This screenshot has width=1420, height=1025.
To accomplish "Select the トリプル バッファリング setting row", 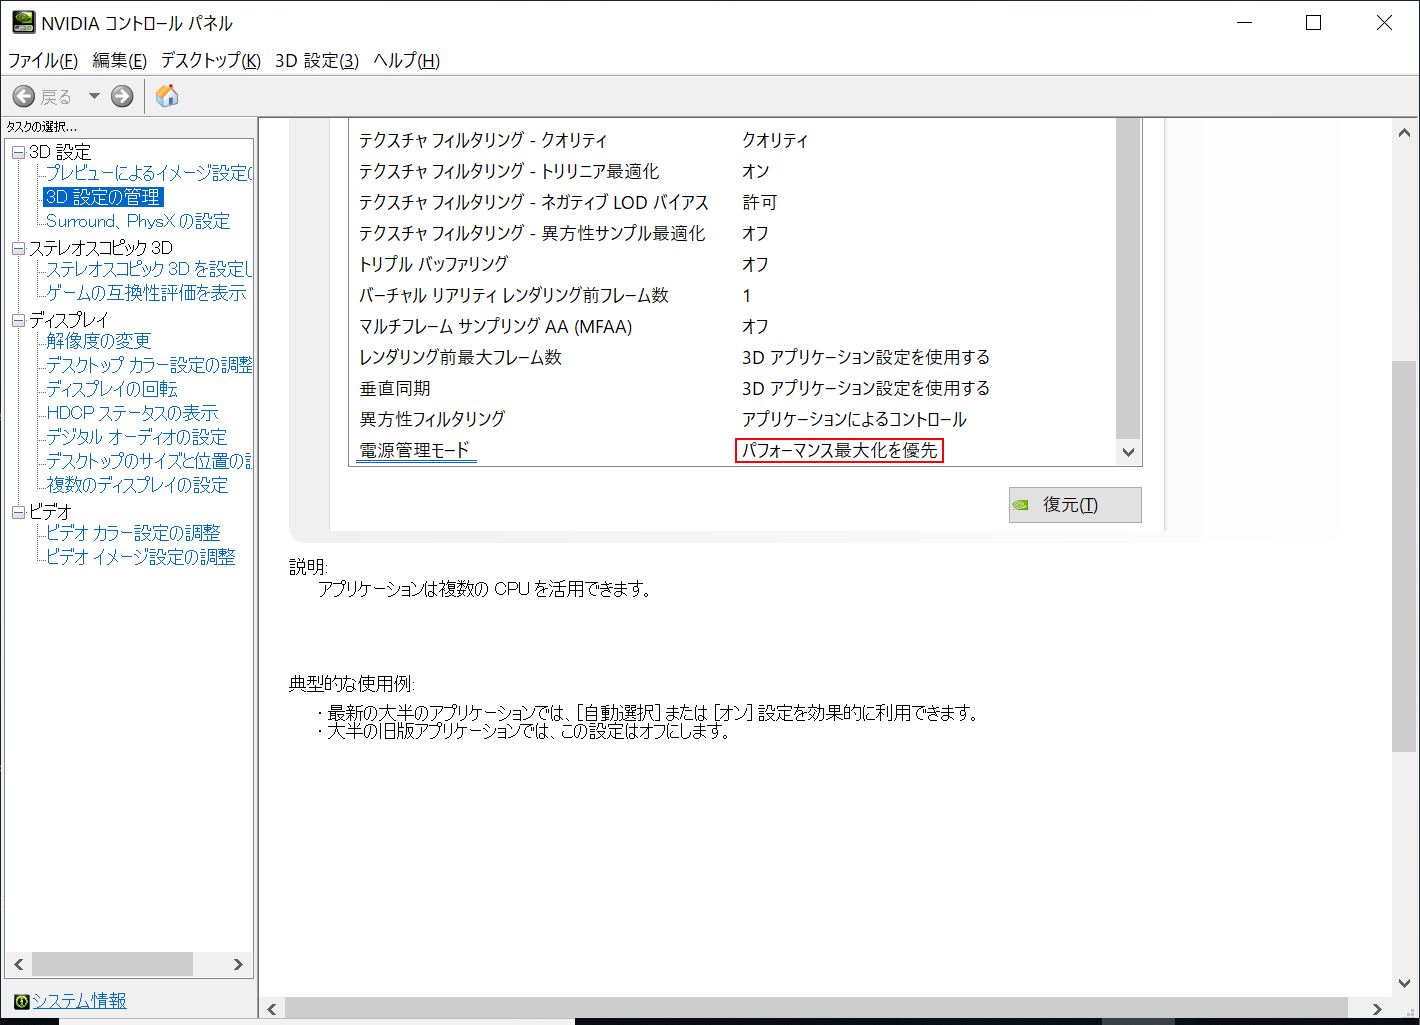I will click(731, 264).
